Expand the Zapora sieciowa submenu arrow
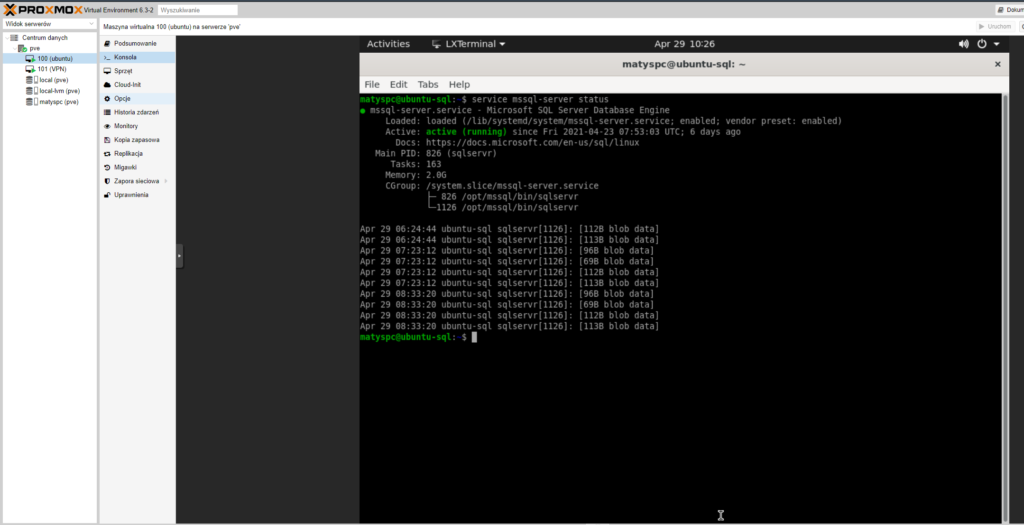Image resolution: width=1024 pixels, height=525 pixels. tap(166, 181)
